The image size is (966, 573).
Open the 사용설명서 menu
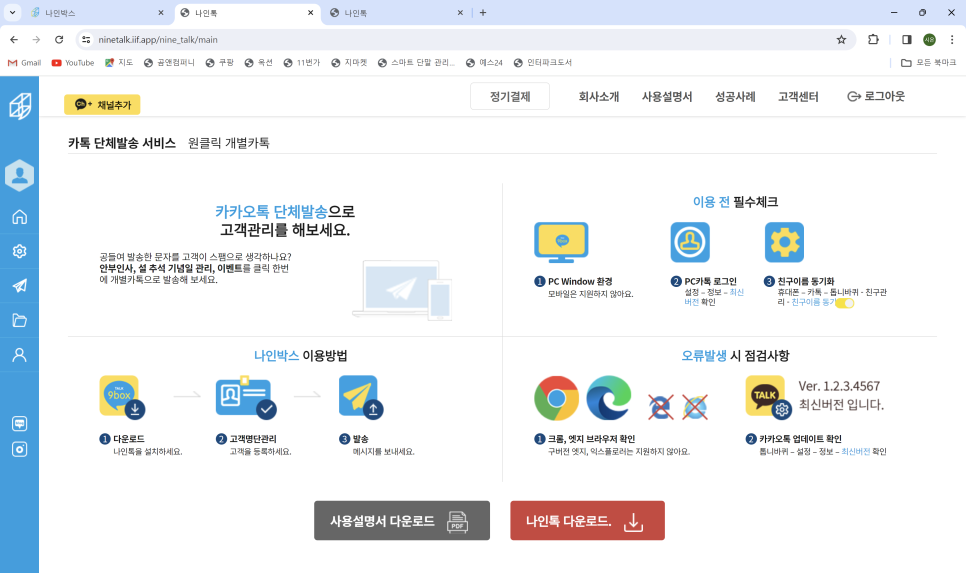pyautogui.click(x=667, y=97)
